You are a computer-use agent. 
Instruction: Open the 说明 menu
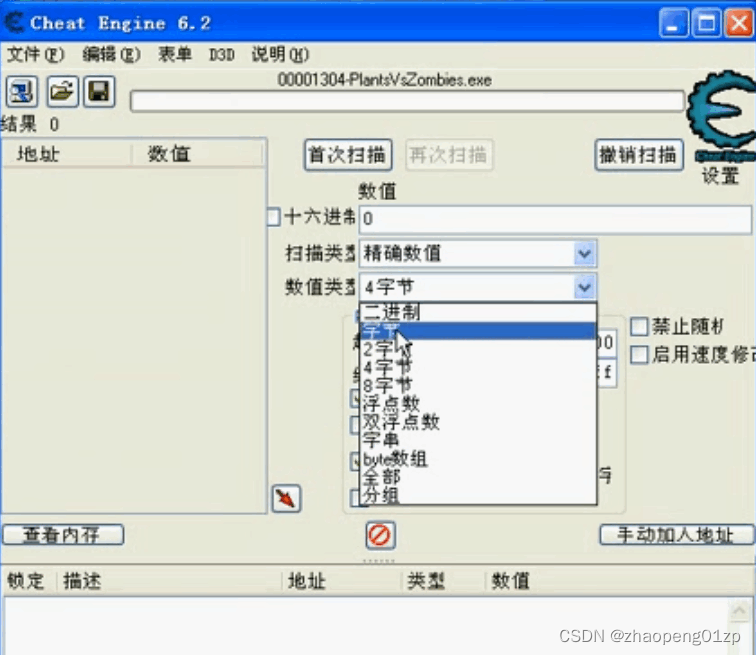coord(280,54)
